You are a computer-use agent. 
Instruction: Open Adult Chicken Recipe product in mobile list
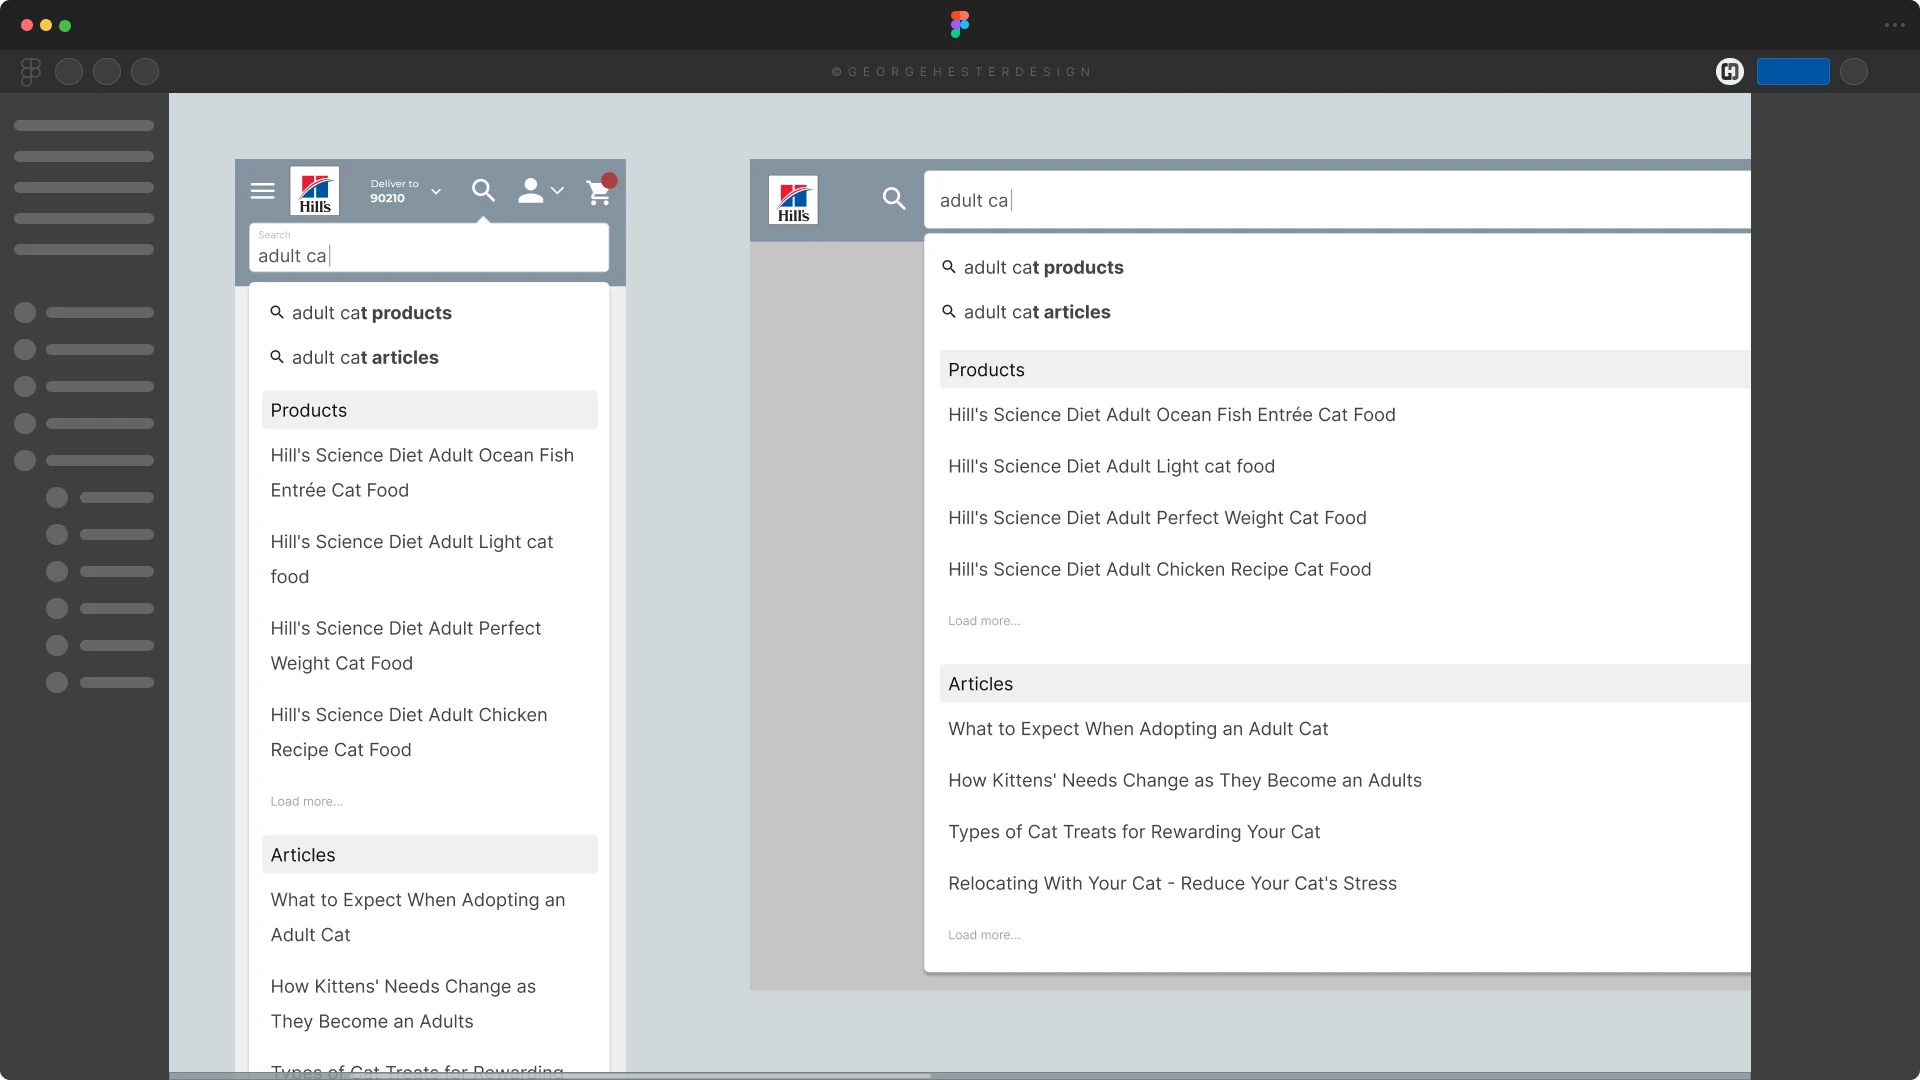(x=409, y=732)
